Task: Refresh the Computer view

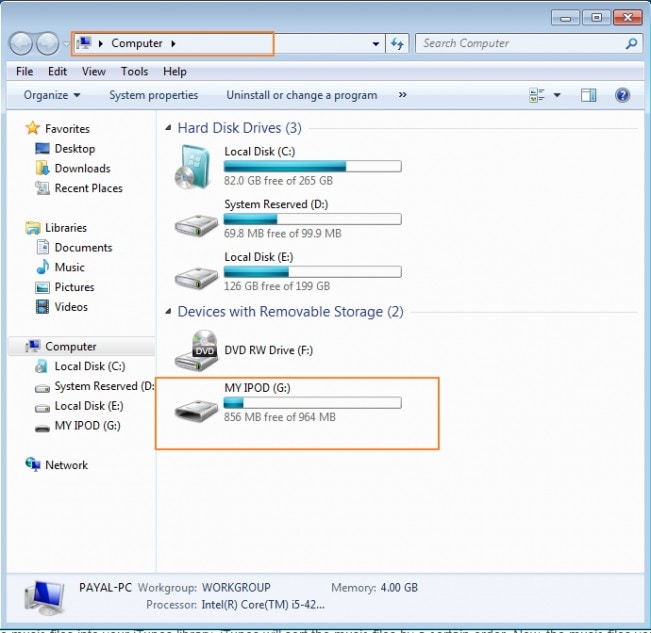Action: click(x=397, y=44)
